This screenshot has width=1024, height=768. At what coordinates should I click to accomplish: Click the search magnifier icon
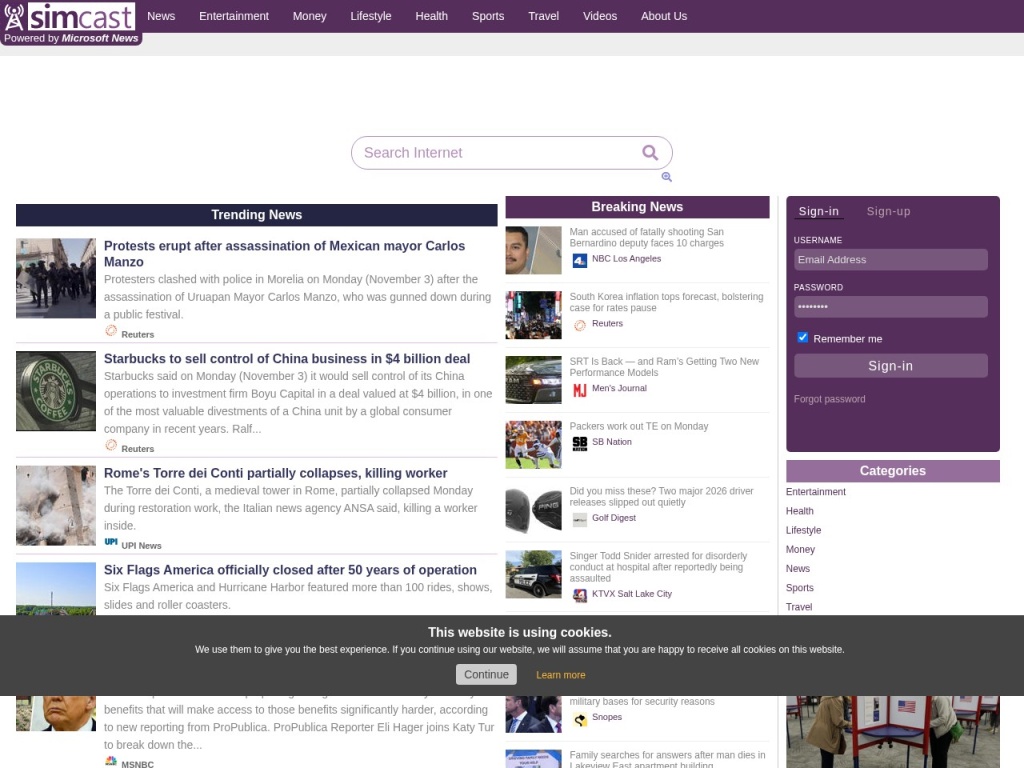(650, 153)
